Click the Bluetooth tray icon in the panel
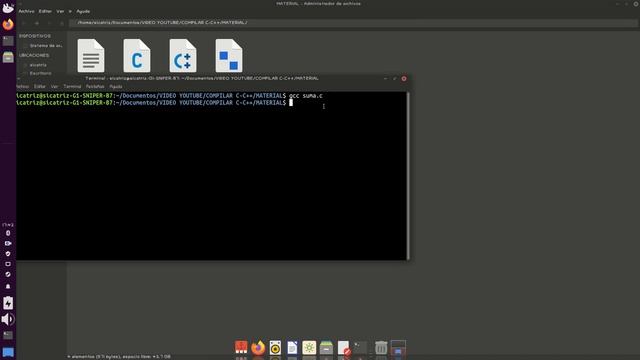 click(x=8, y=233)
